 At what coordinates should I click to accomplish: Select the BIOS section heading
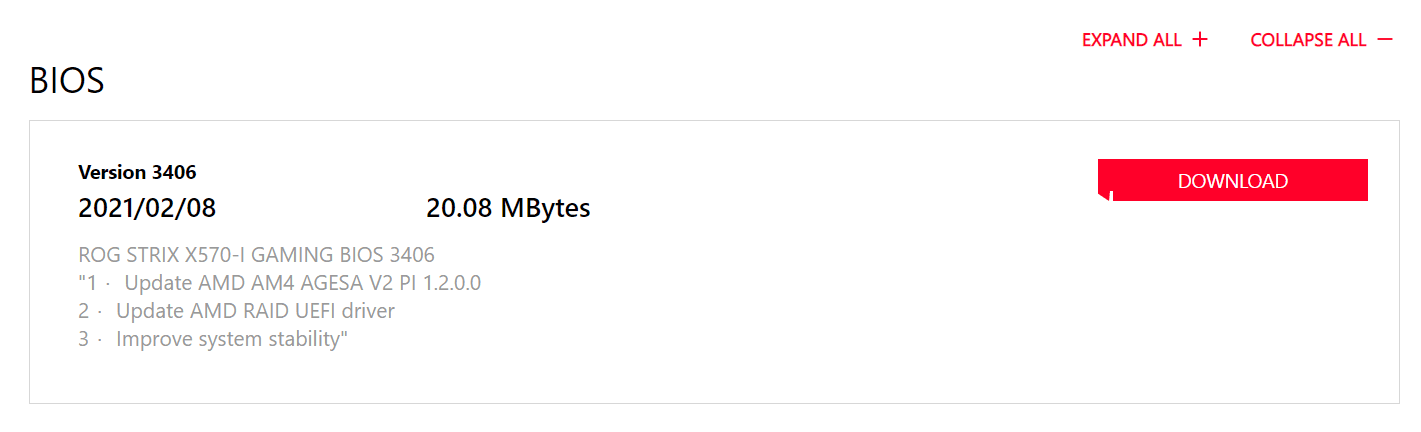[x=67, y=81]
